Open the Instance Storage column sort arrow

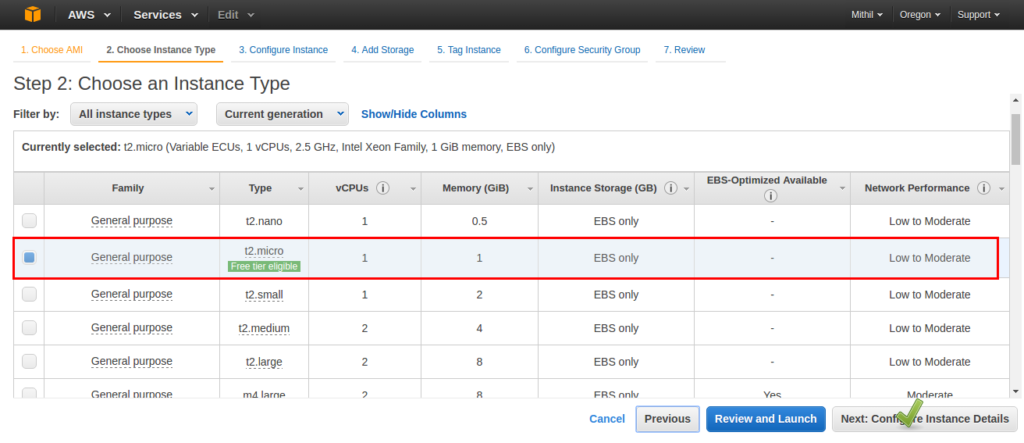click(x=686, y=189)
